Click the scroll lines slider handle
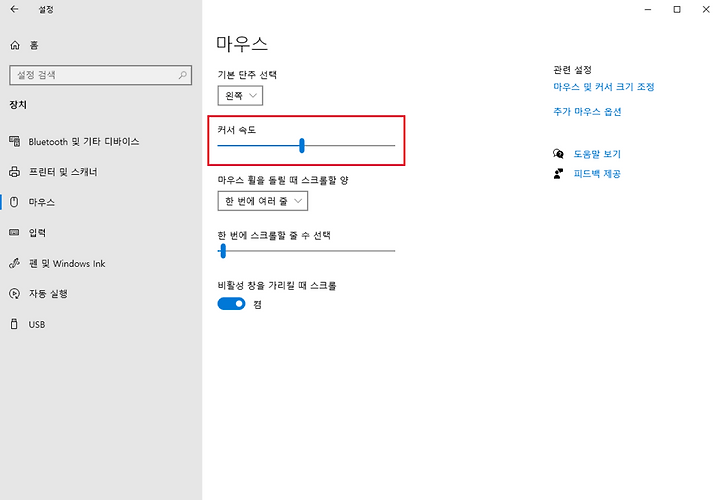This screenshot has height=500, width=720. tap(223, 251)
